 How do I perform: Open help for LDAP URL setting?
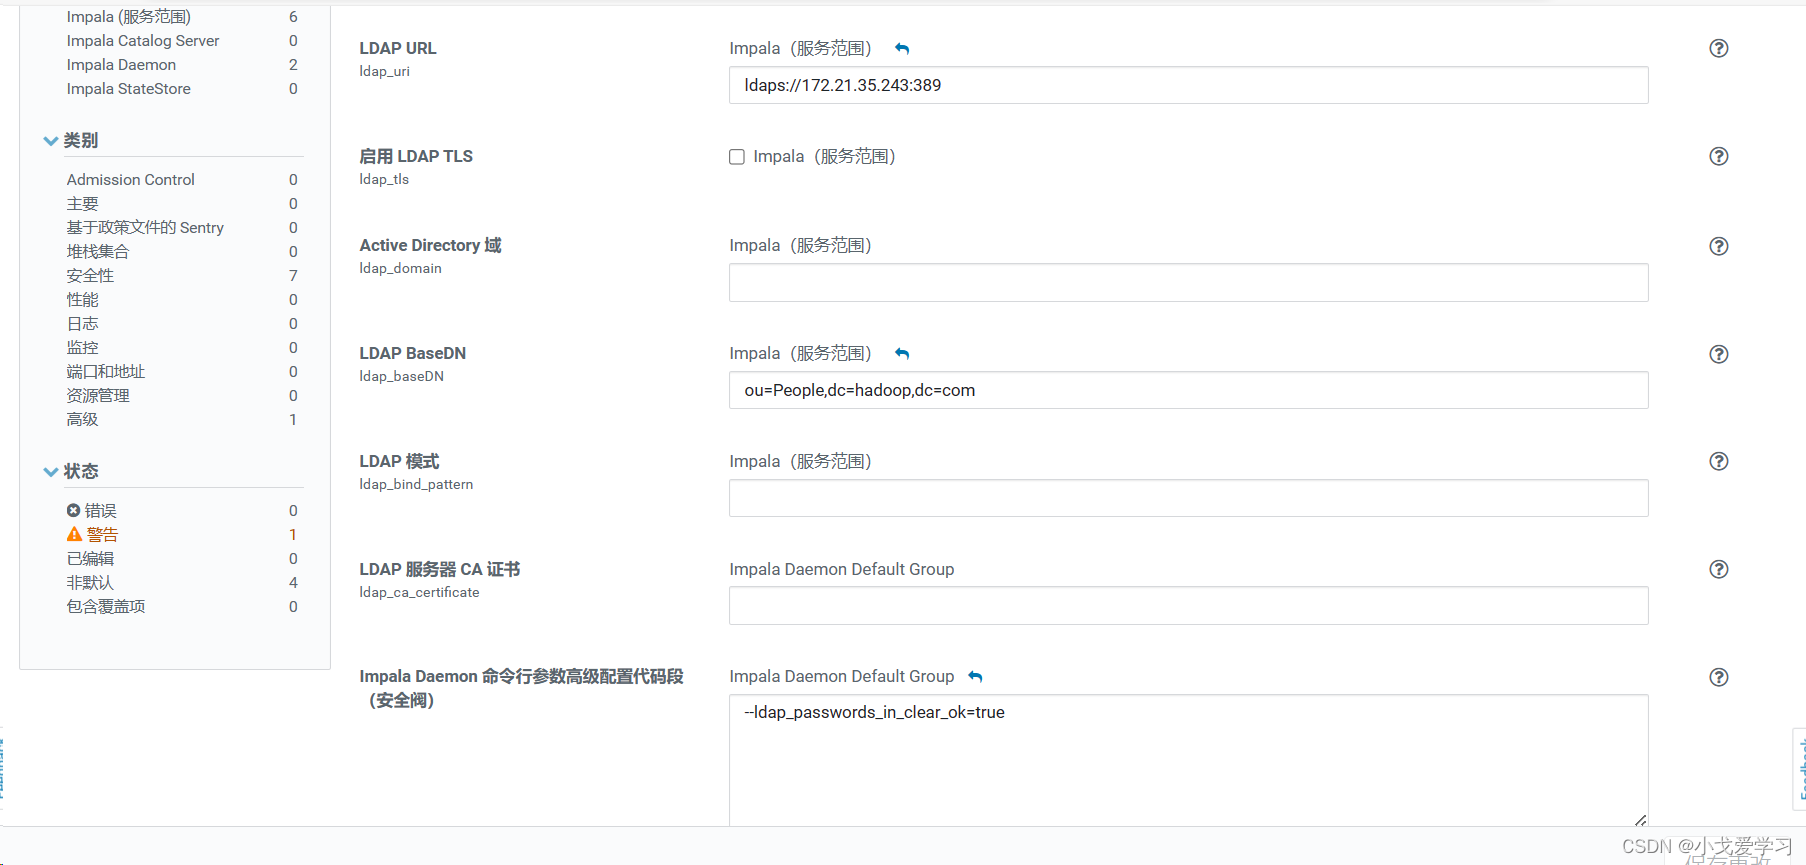pyautogui.click(x=1718, y=48)
